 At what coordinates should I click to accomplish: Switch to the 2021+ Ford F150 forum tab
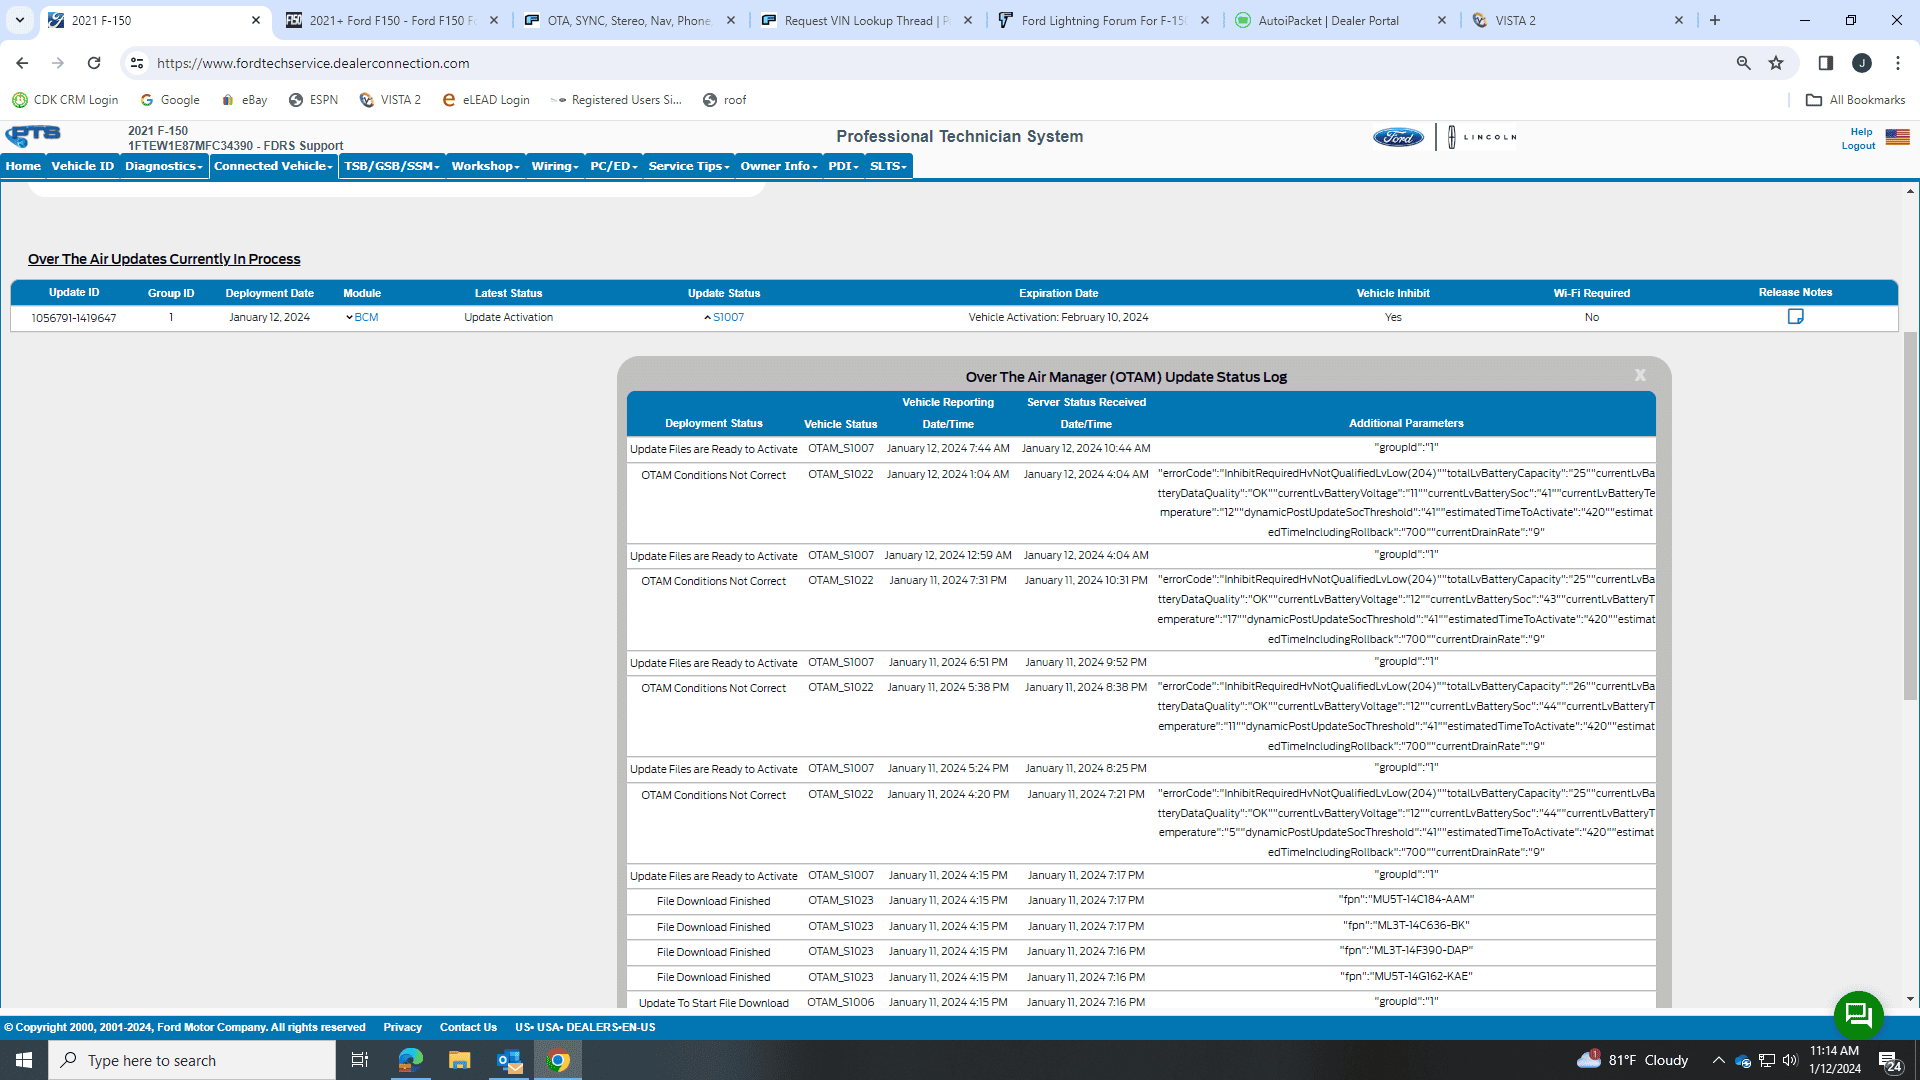click(392, 20)
